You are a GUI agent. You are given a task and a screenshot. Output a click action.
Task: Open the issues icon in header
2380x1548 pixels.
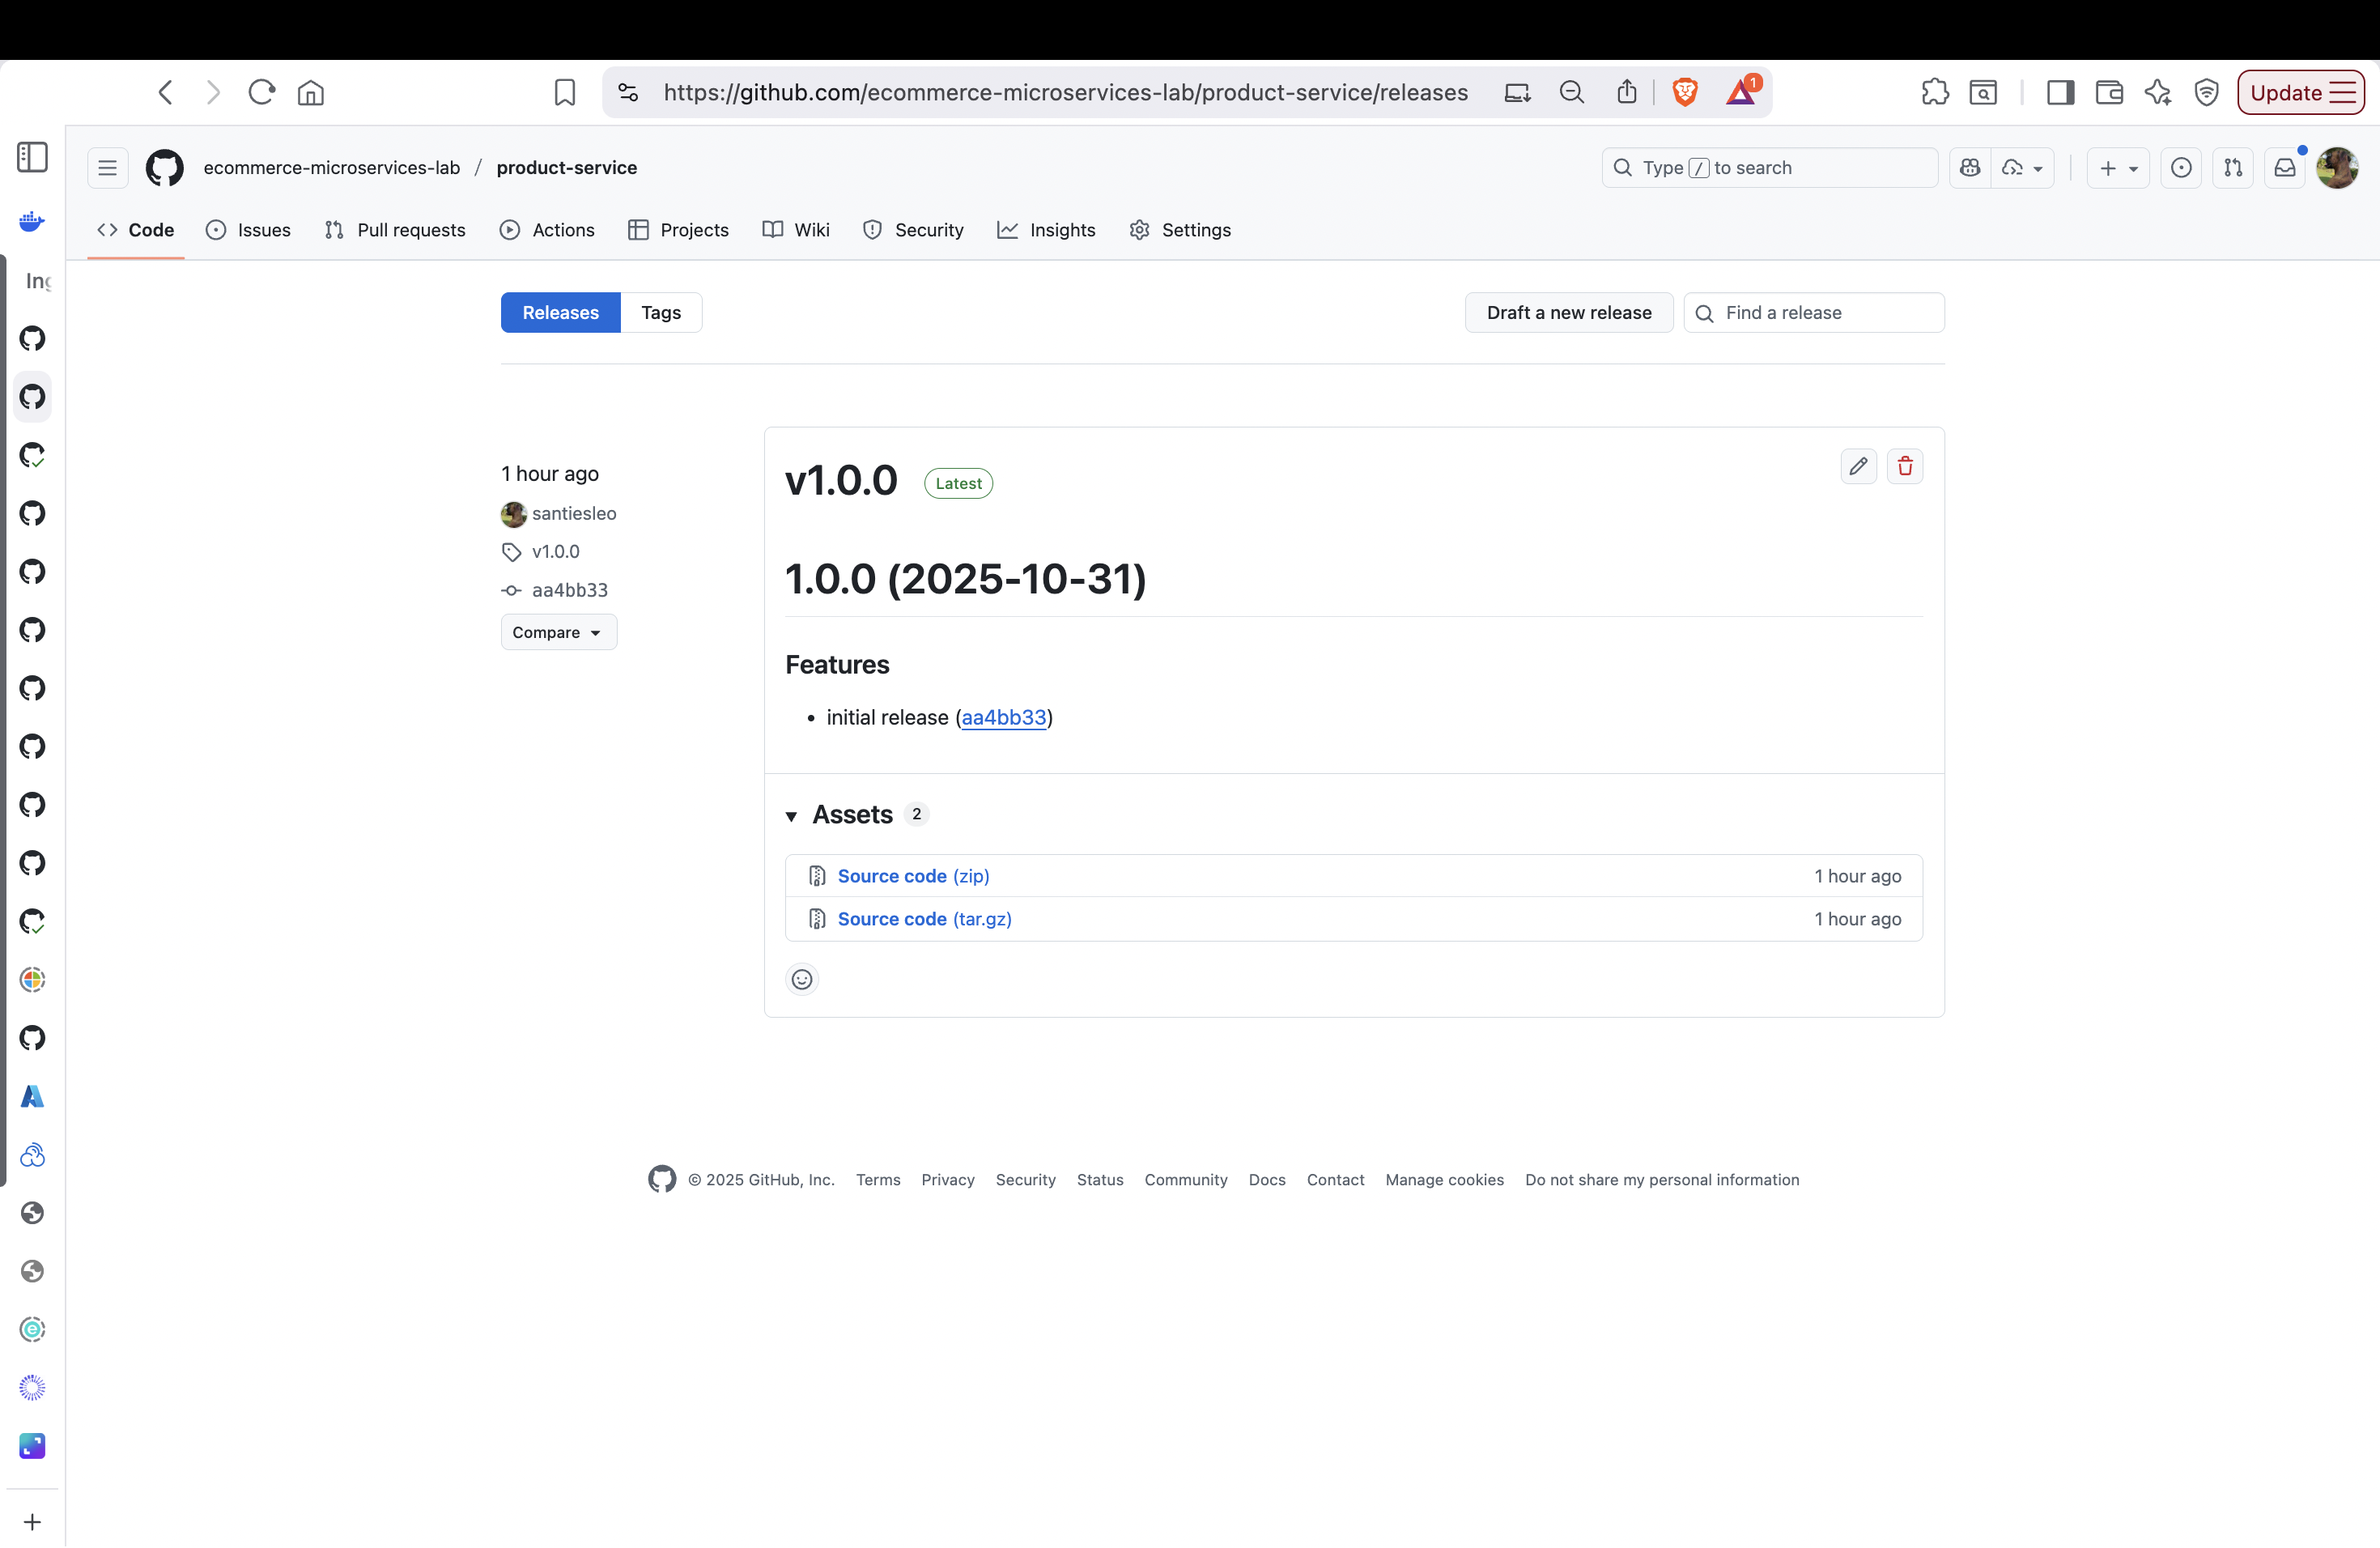coord(2181,168)
